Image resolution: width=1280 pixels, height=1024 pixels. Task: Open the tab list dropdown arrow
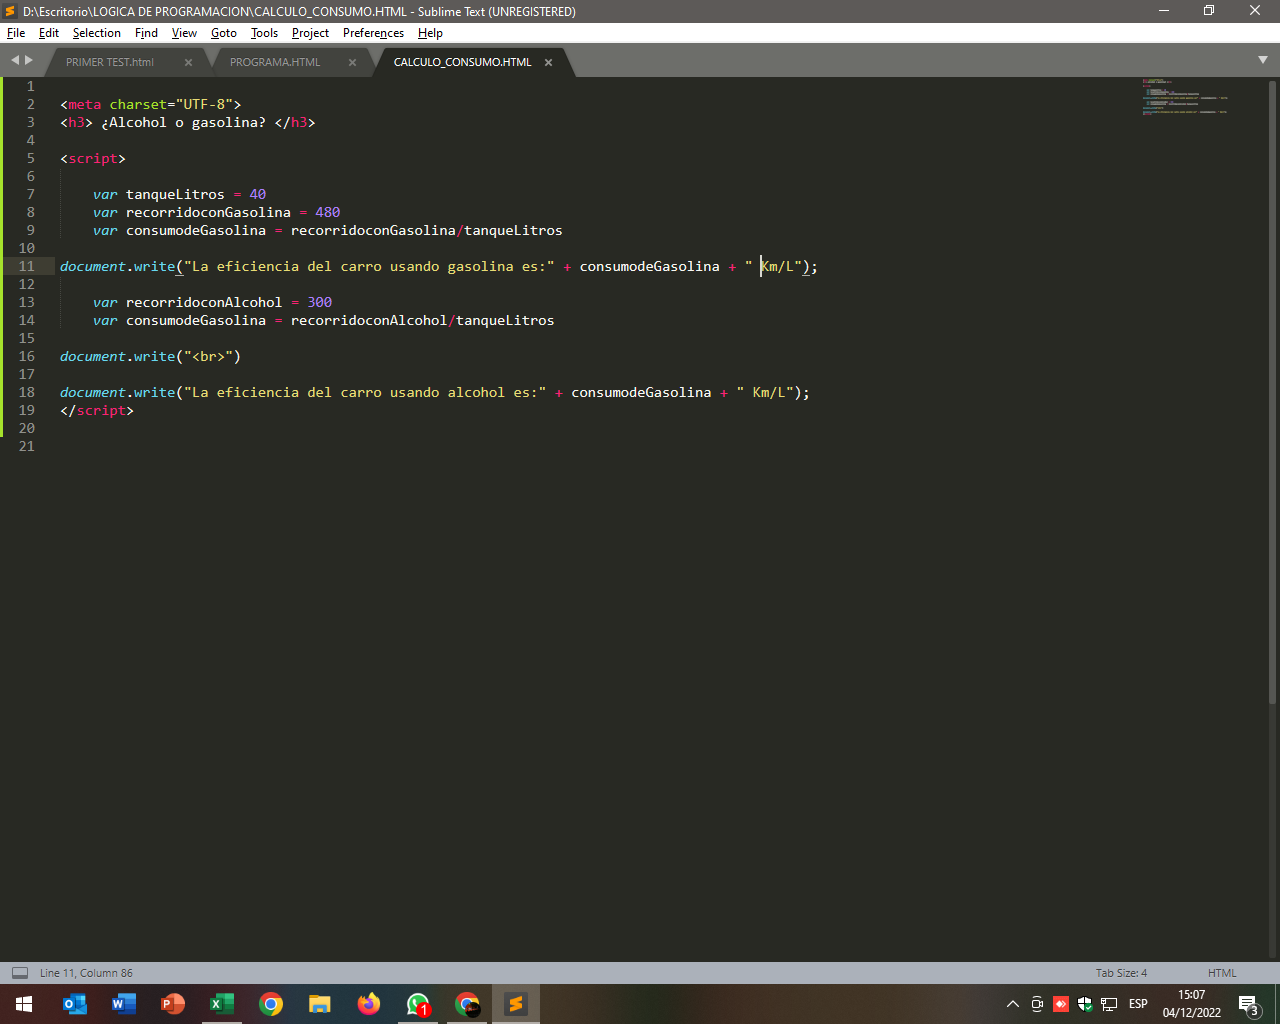pyautogui.click(x=1263, y=60)
